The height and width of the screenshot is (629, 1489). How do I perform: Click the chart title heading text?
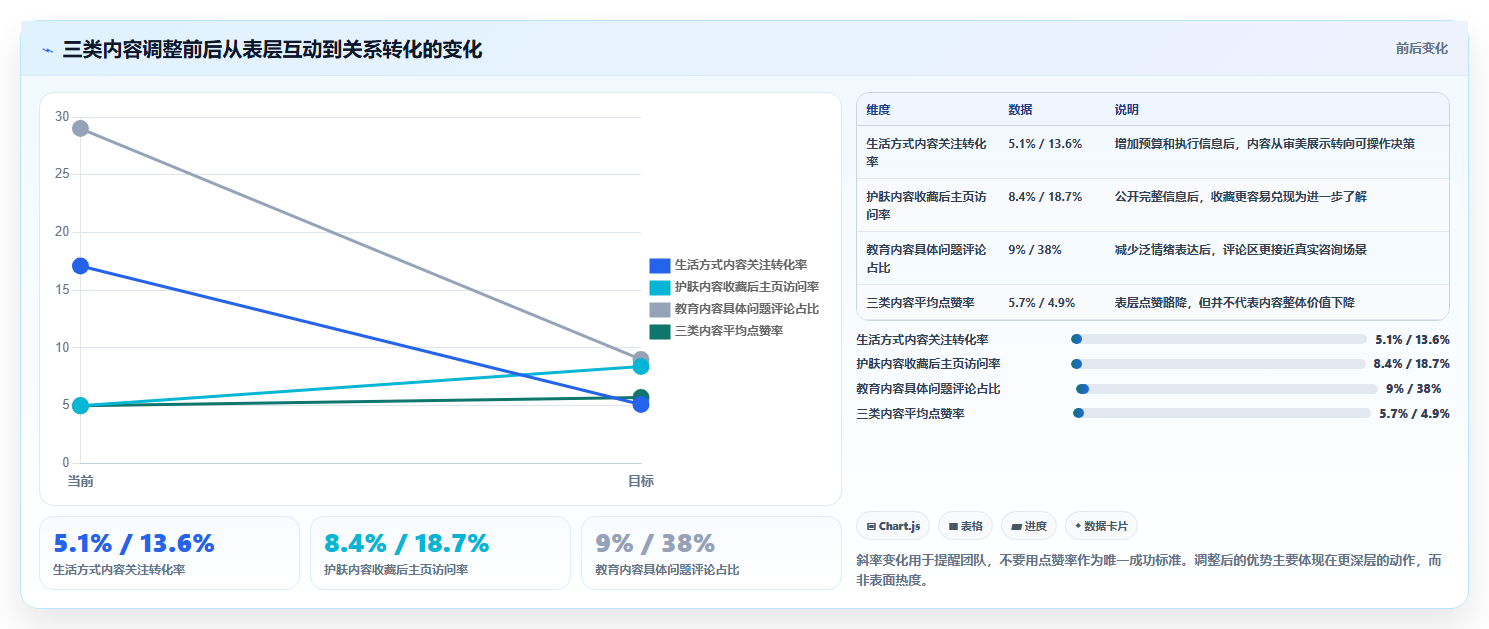point(272,49)
